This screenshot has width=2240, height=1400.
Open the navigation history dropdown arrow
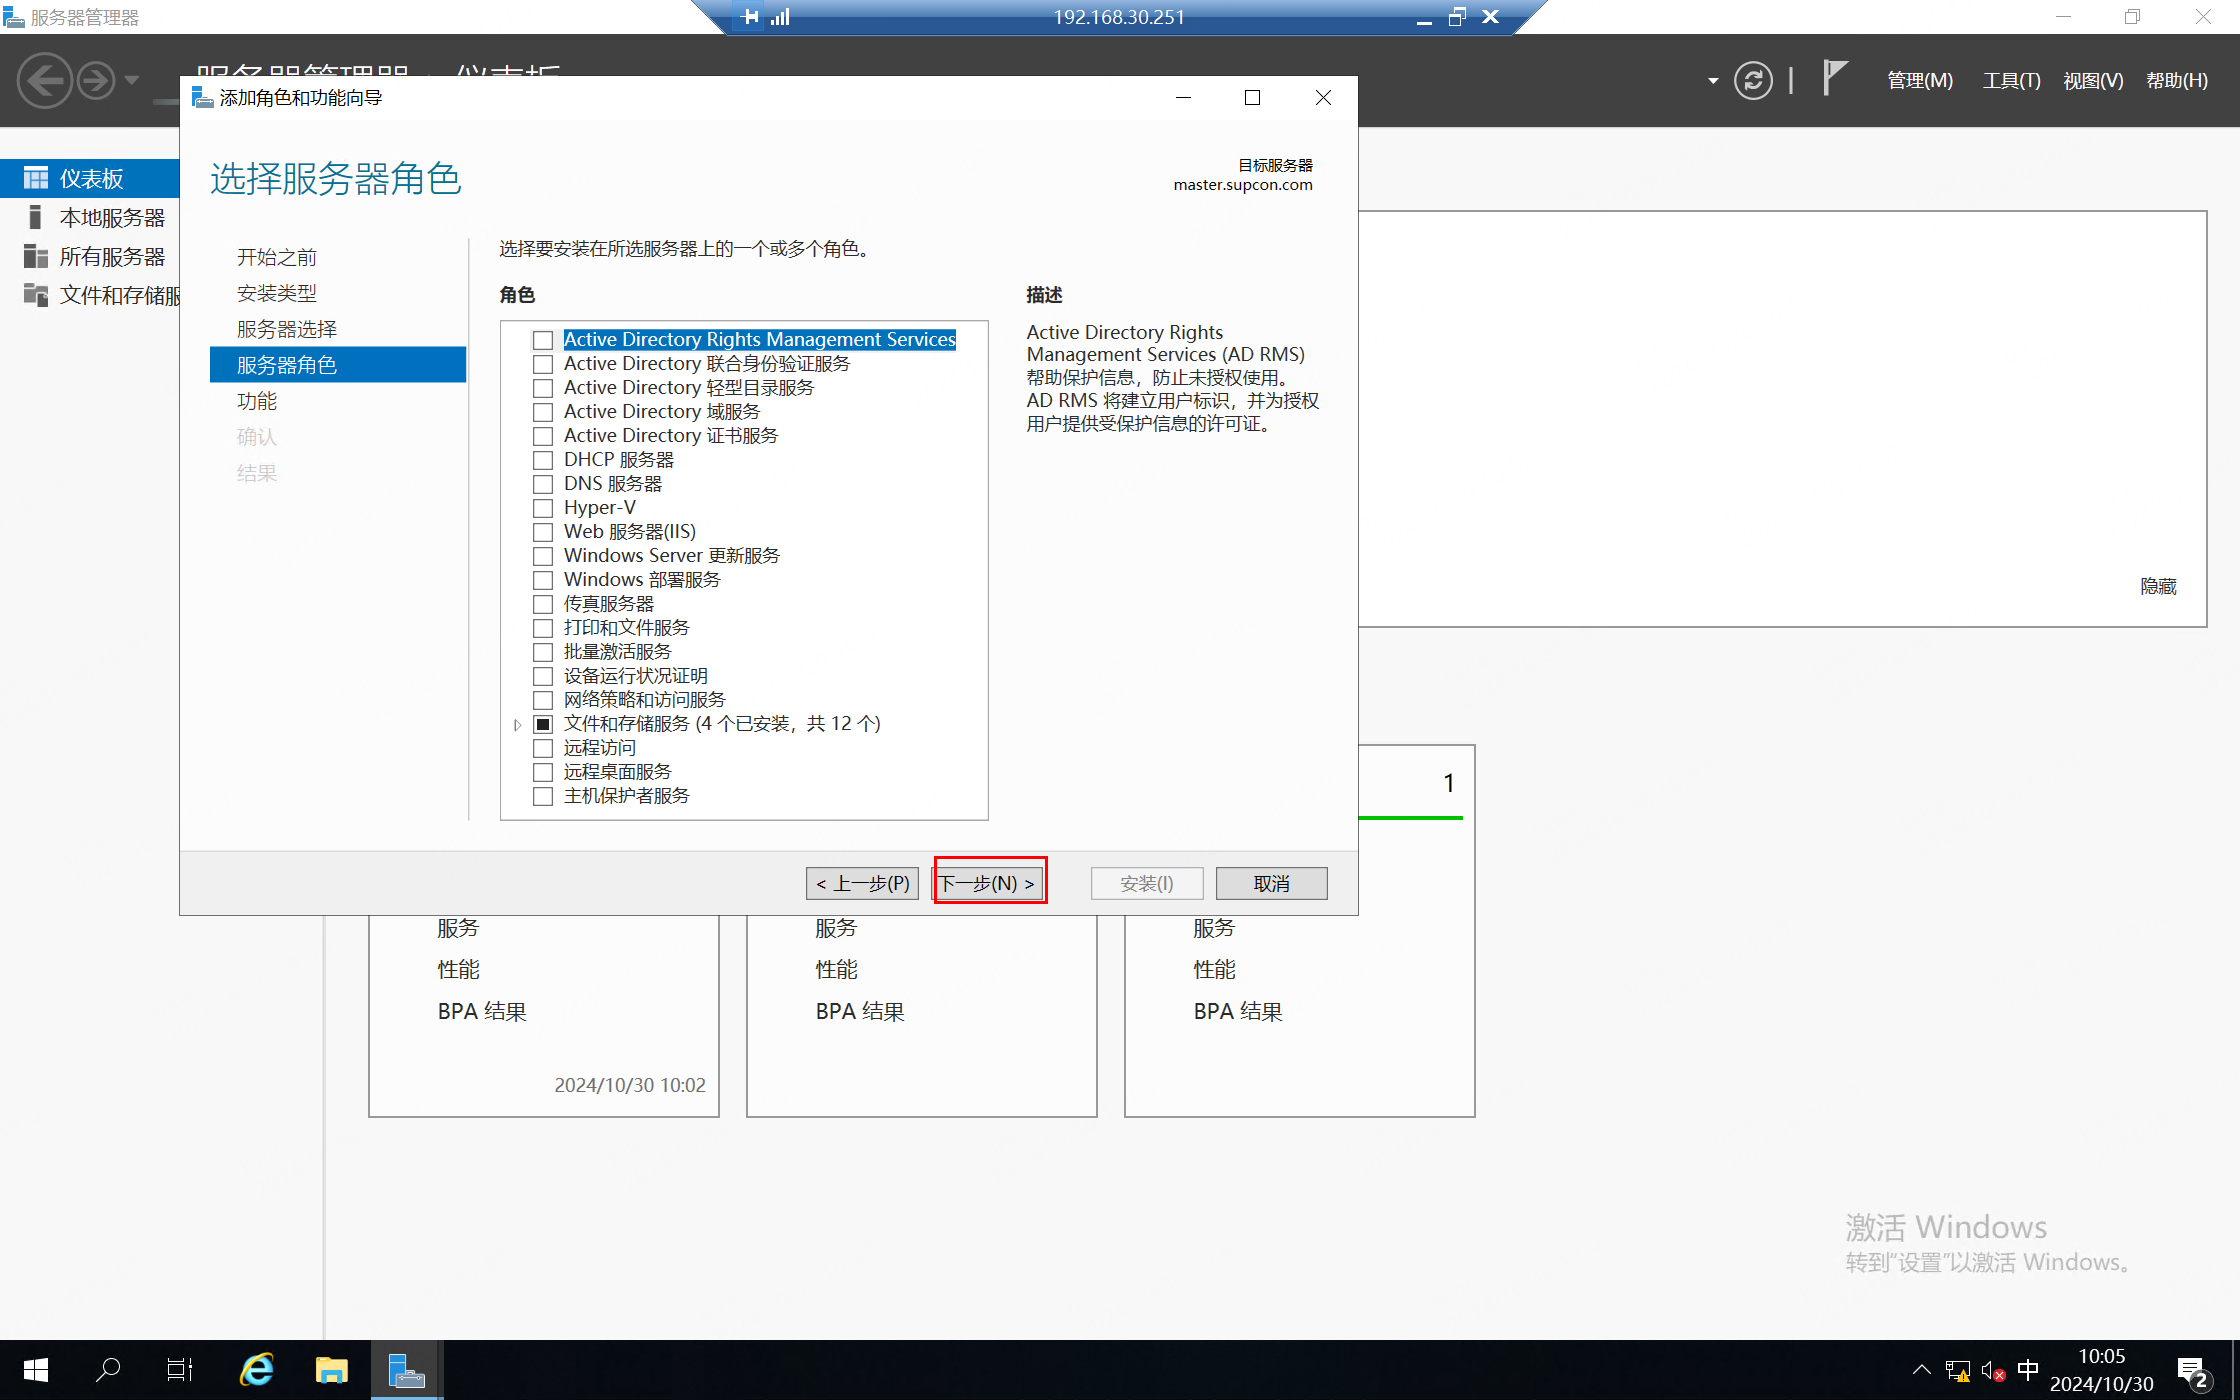(131, 80)
